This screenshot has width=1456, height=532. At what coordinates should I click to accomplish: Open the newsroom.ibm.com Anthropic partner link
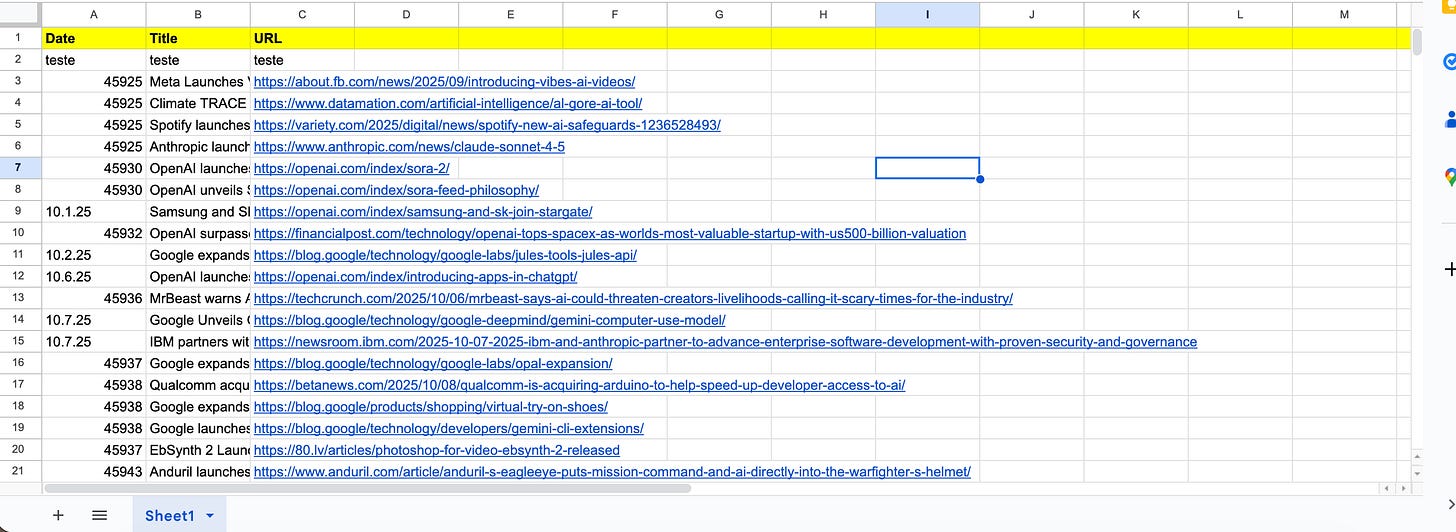pyautogui.click(x=725, y=342)
